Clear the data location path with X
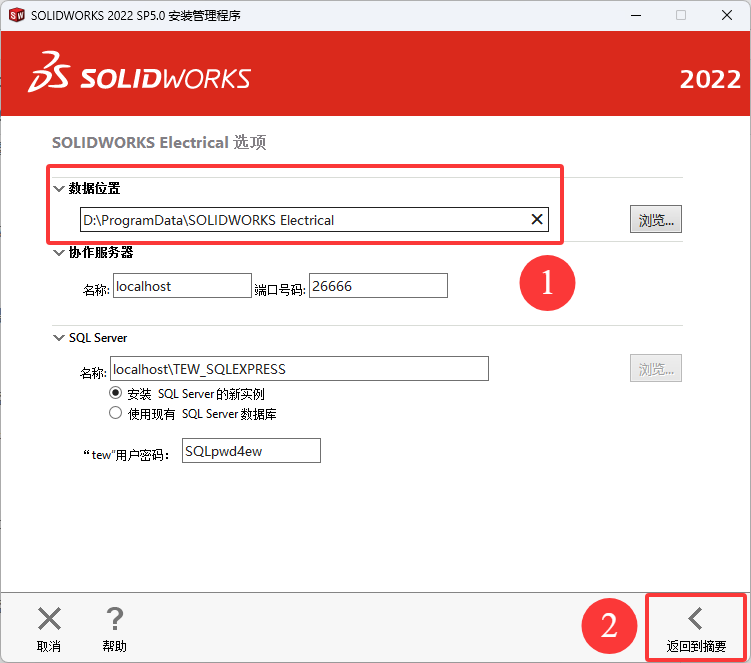751x663 pixels. (x=537, y=219)
